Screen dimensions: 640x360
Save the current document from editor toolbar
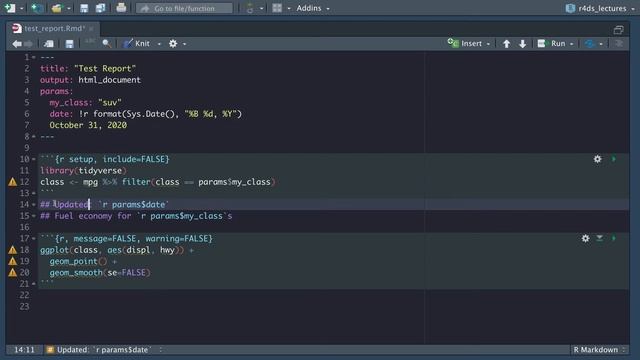coord(69,44)
